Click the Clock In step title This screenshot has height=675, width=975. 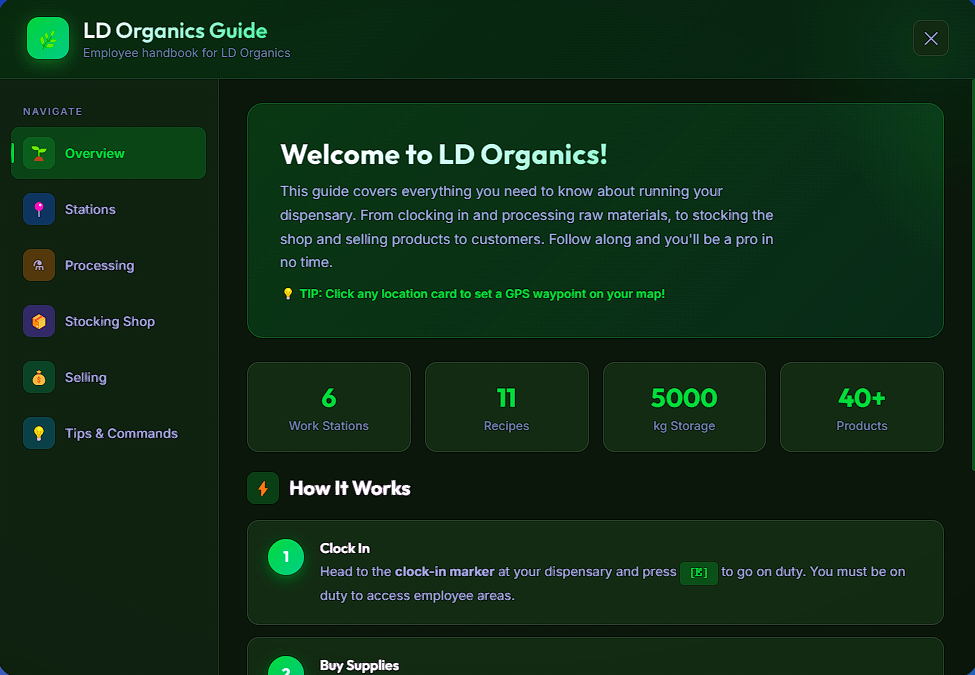coord(344,548)
